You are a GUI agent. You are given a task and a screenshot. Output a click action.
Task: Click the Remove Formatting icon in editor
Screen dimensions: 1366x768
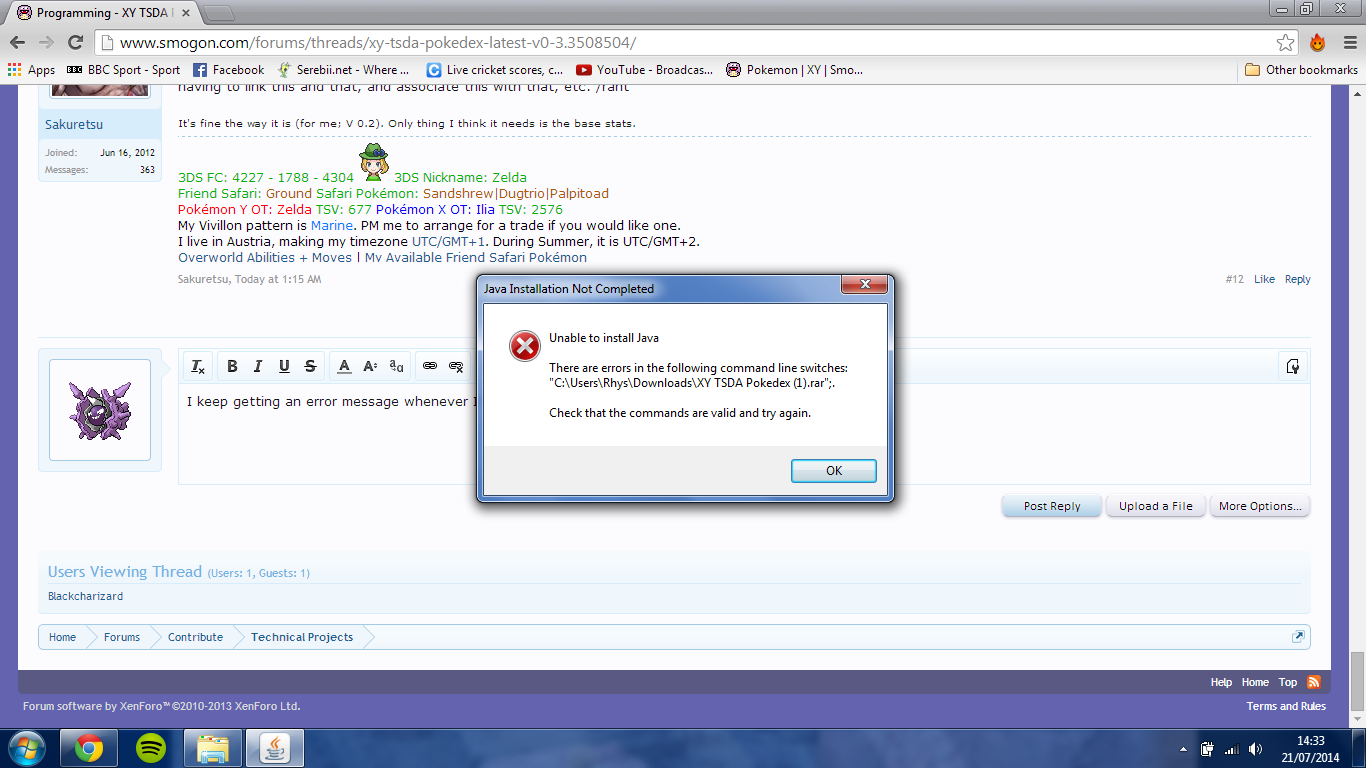198,366
